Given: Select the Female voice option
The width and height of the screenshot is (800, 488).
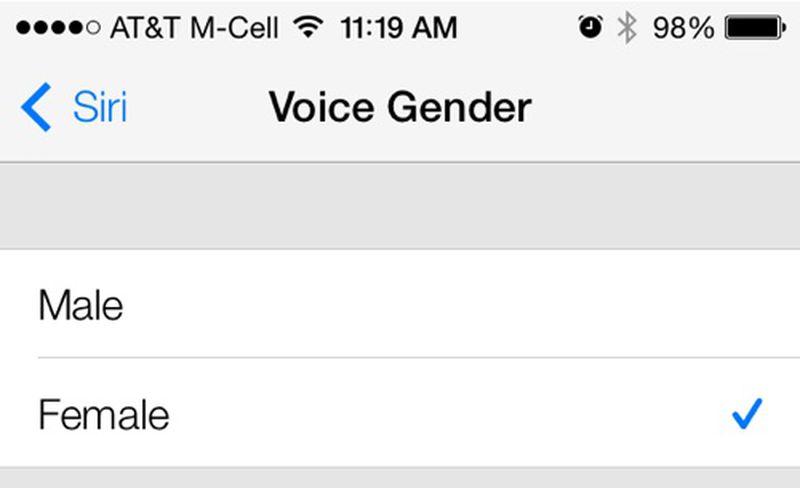Looking at the screenshot, I should 400,412.
